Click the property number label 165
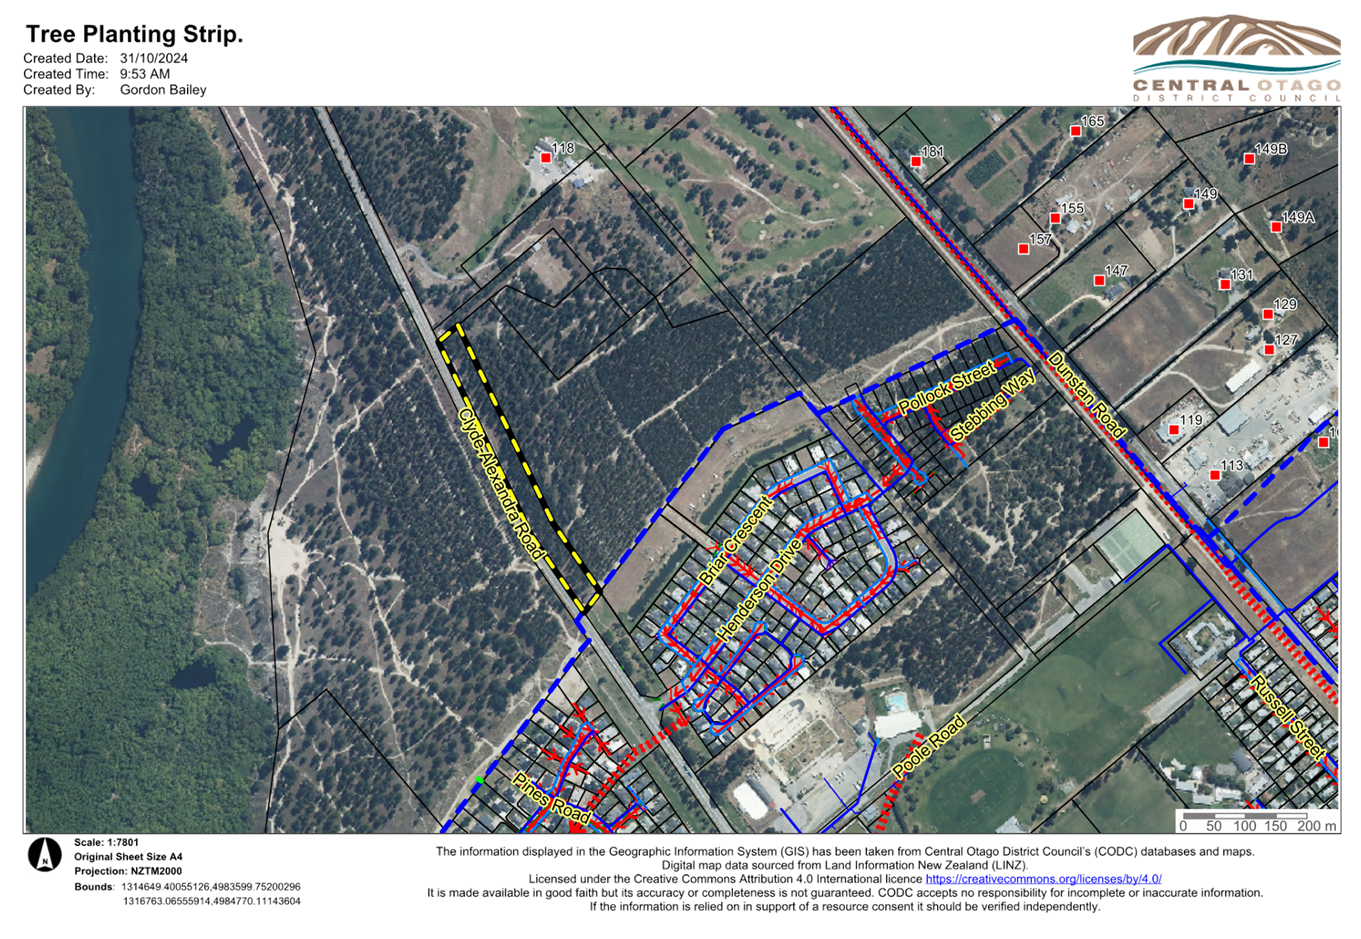The image size is (1361, 939). click(x=1093, y=121)
